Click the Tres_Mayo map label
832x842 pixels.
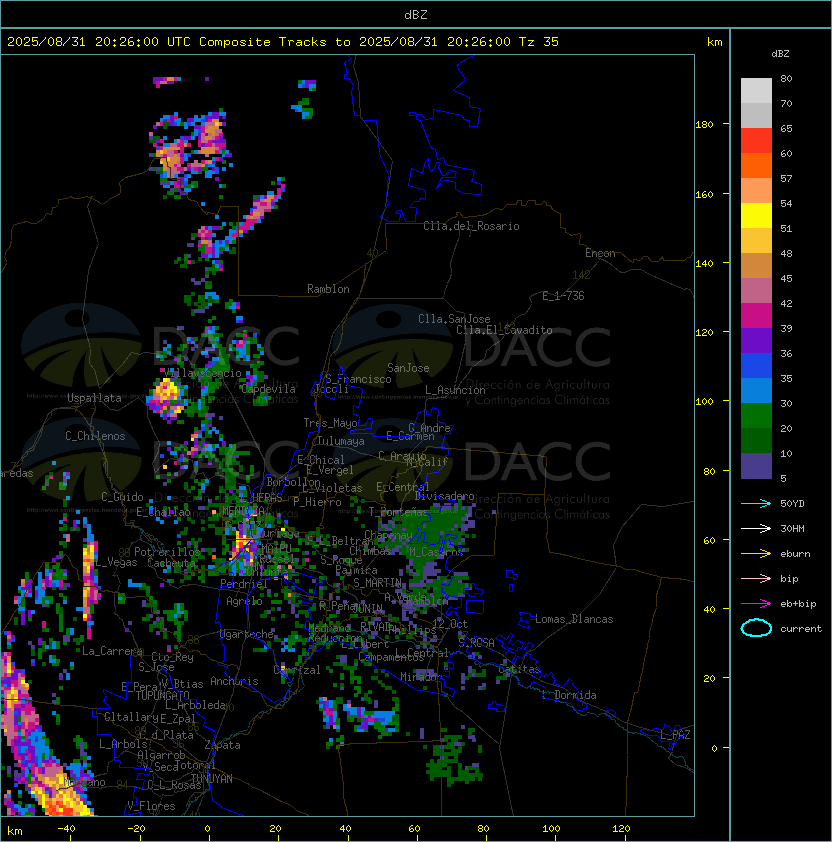[330, 423]
